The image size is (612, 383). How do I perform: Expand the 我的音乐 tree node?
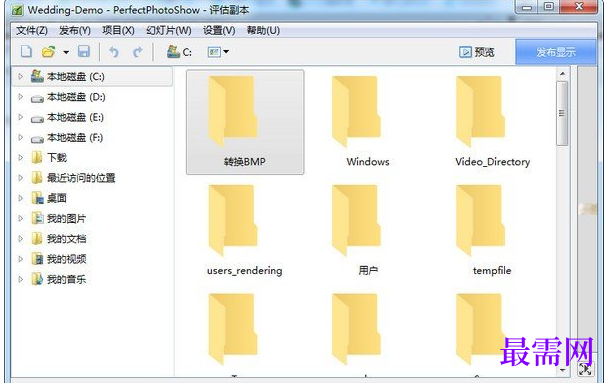pyautogui.click(x=21, y=279)
